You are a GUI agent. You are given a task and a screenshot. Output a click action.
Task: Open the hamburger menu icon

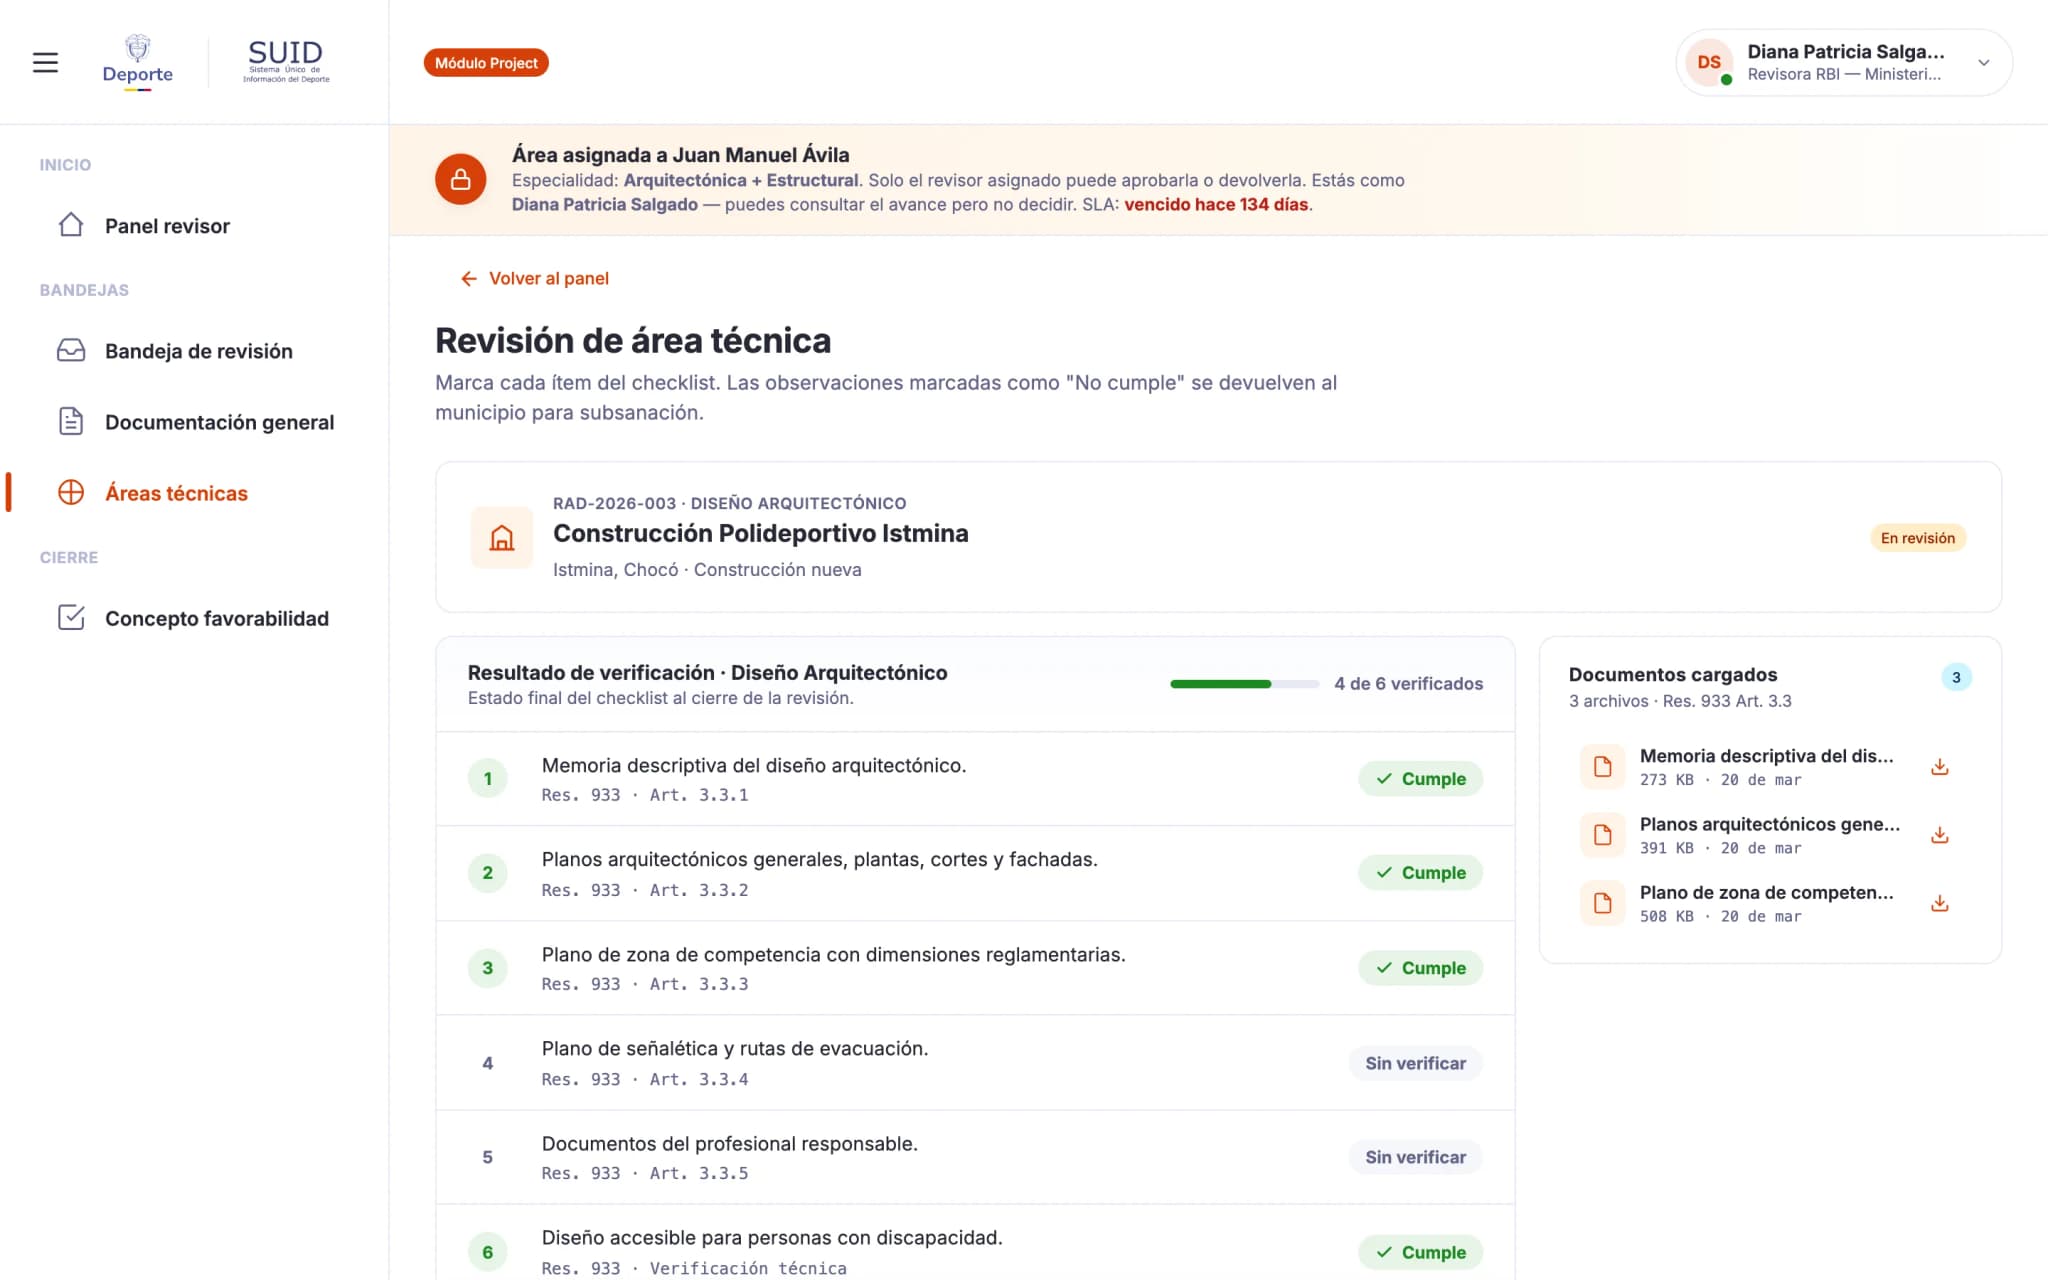click(x=45, y=62)
